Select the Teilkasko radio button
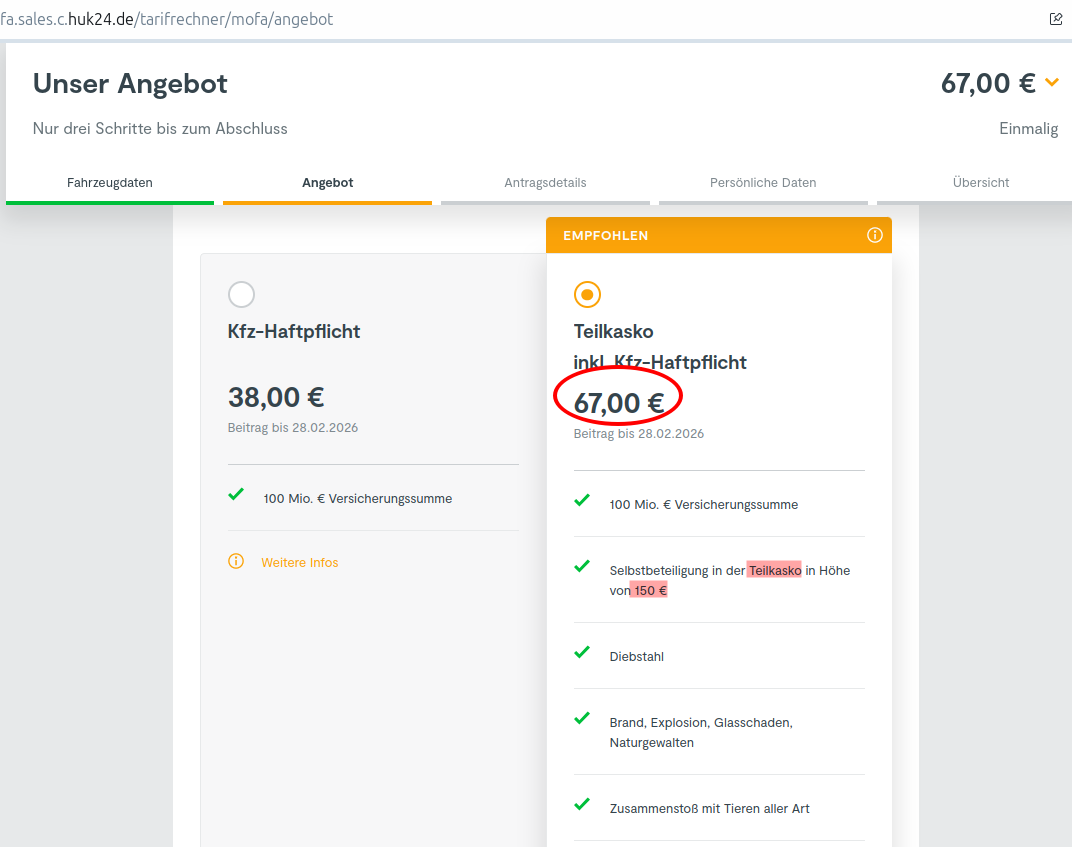 [x=587, y=294]
